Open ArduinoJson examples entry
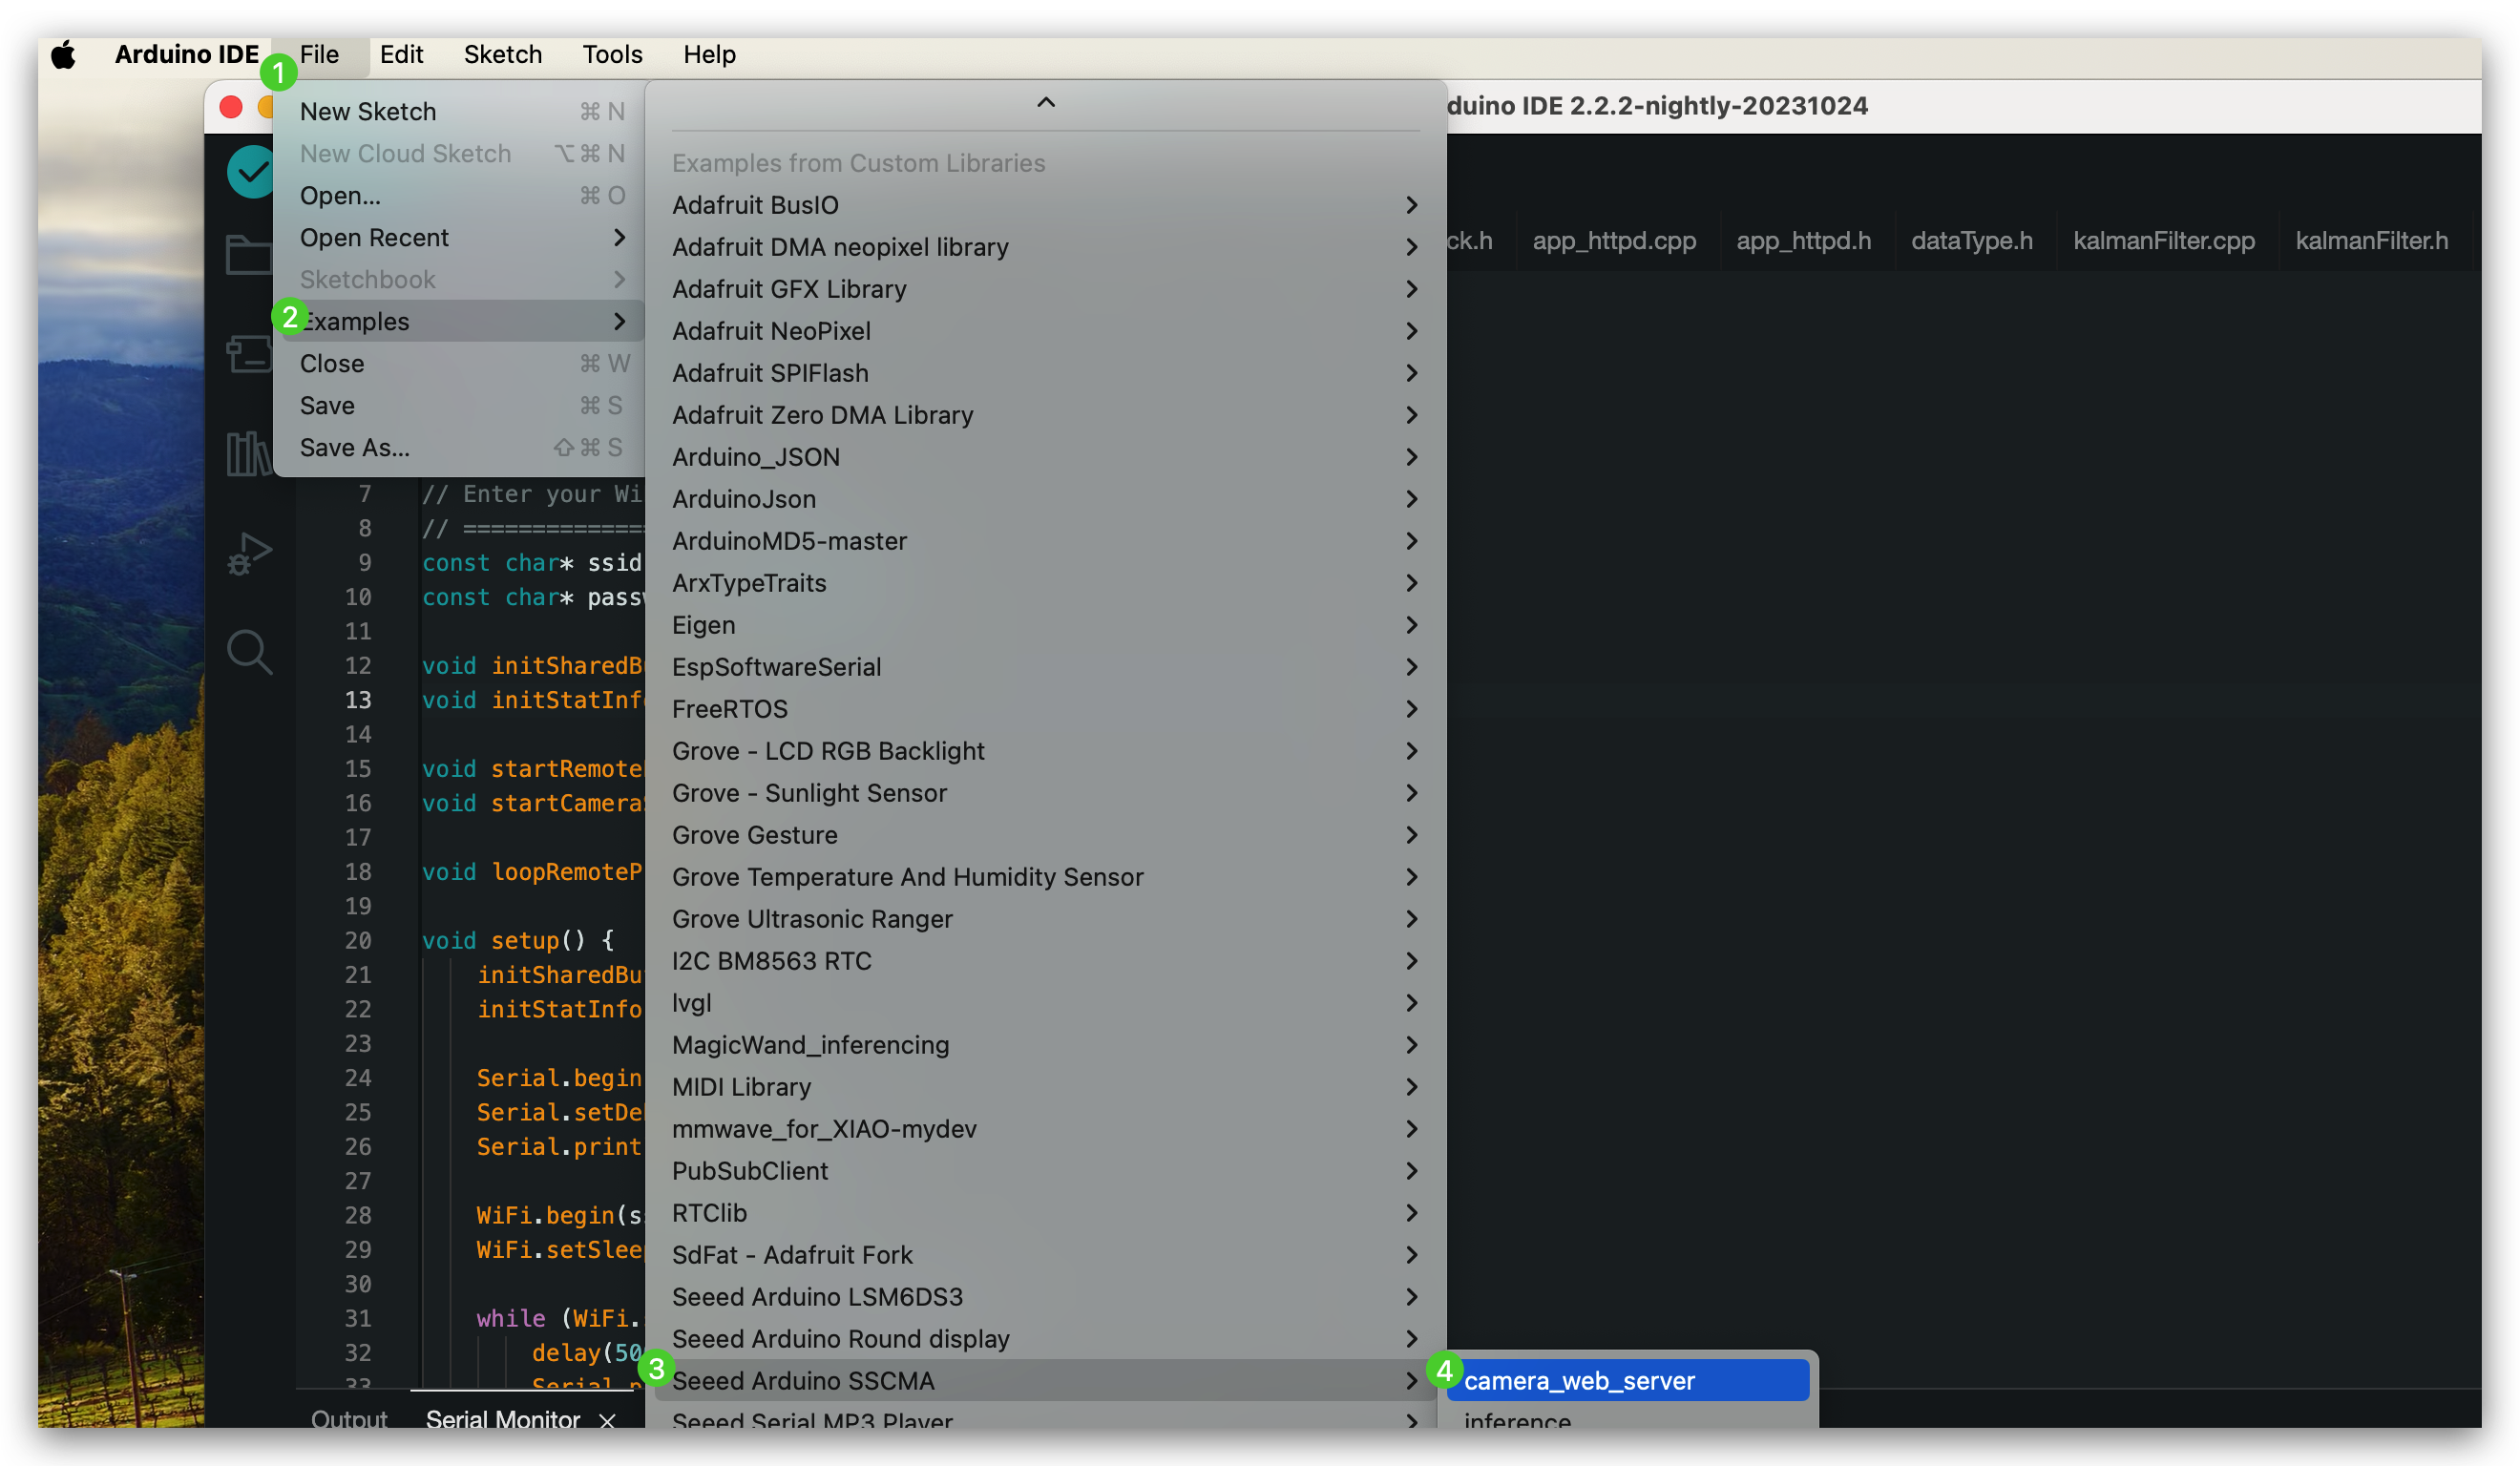This screenshot has height=1466, width=2520. [1045, 499]
